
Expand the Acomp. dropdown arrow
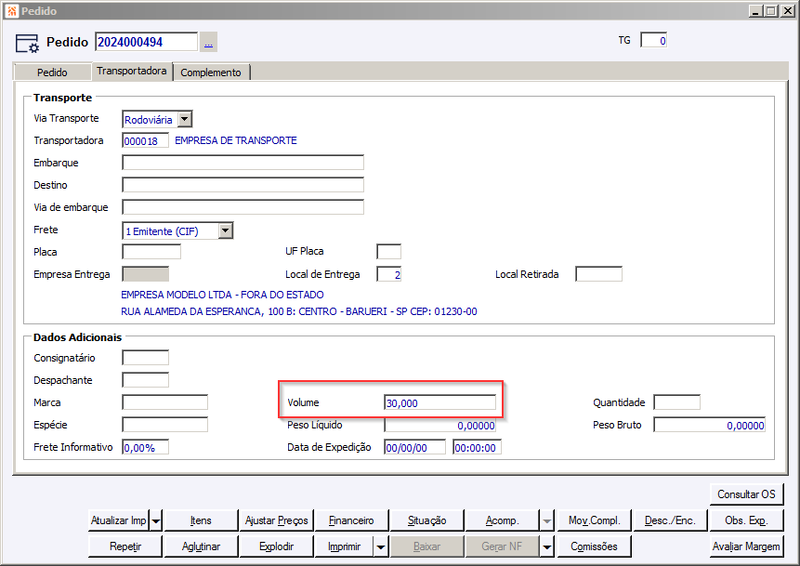[x=547, y=521]
